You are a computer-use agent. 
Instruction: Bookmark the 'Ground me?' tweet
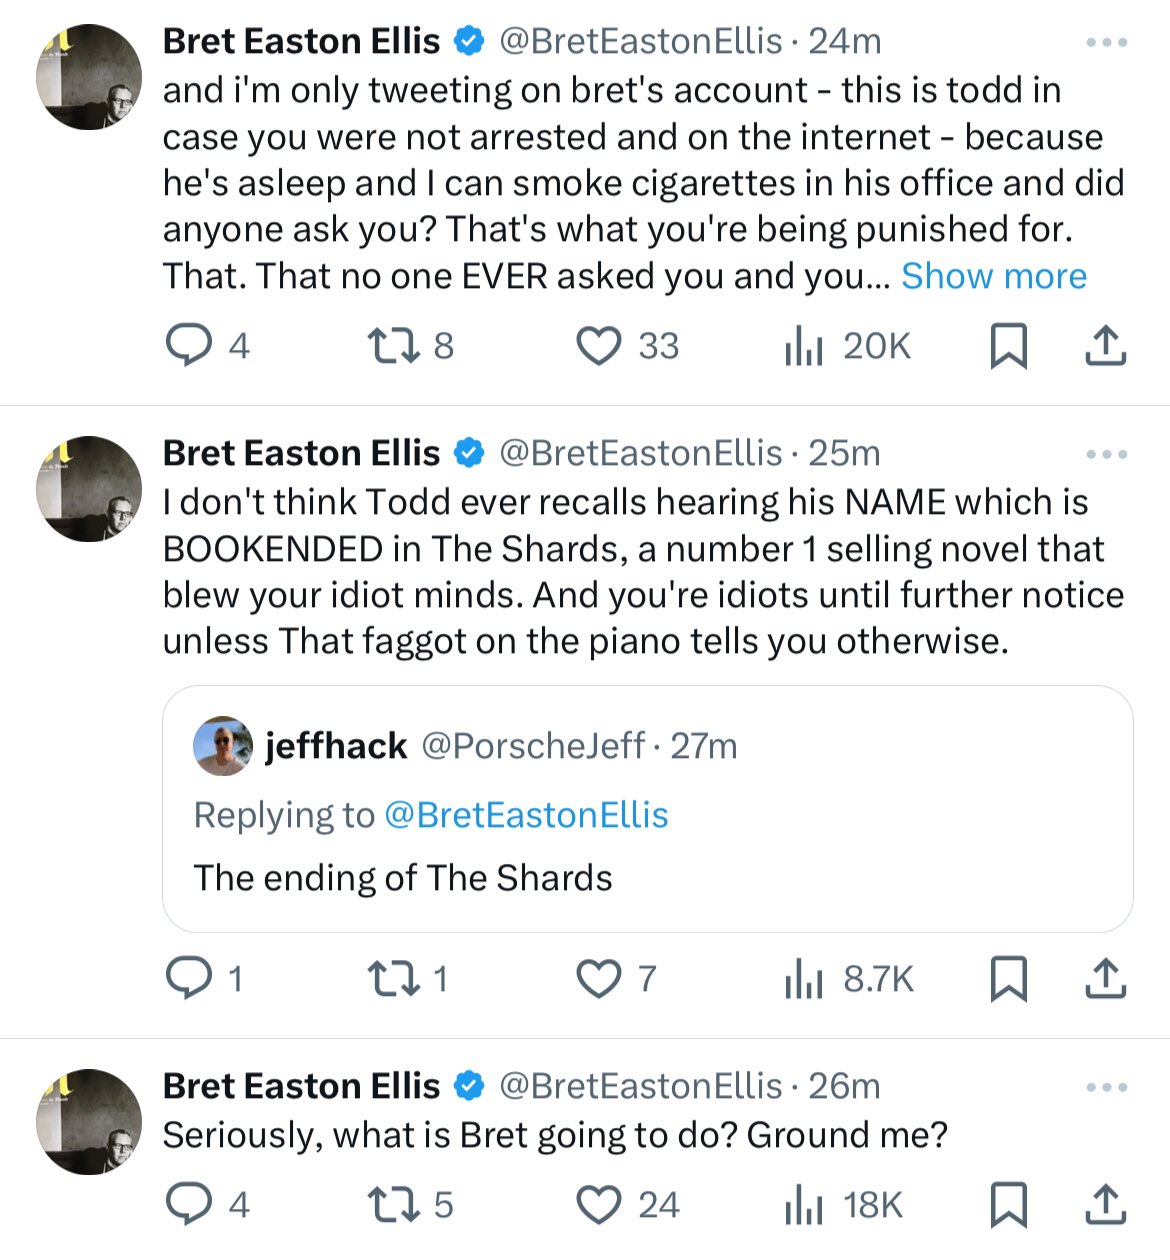1008,1205
